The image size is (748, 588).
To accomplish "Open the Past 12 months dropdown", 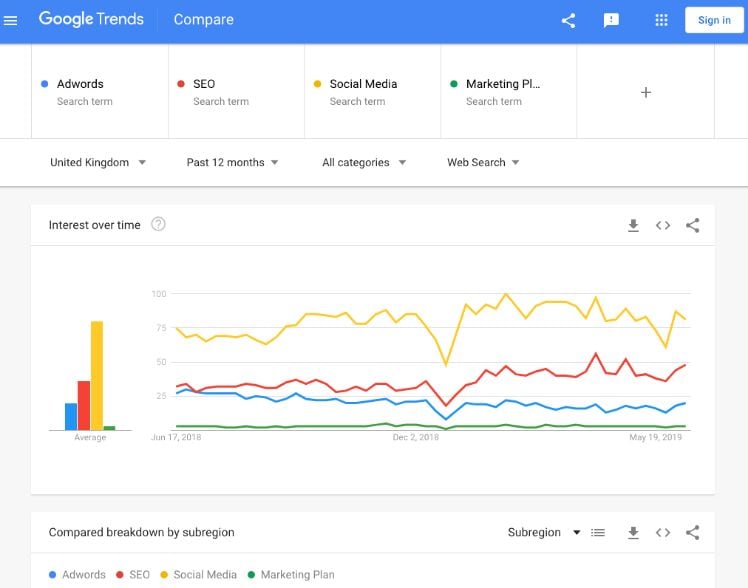I will point(232,163).
